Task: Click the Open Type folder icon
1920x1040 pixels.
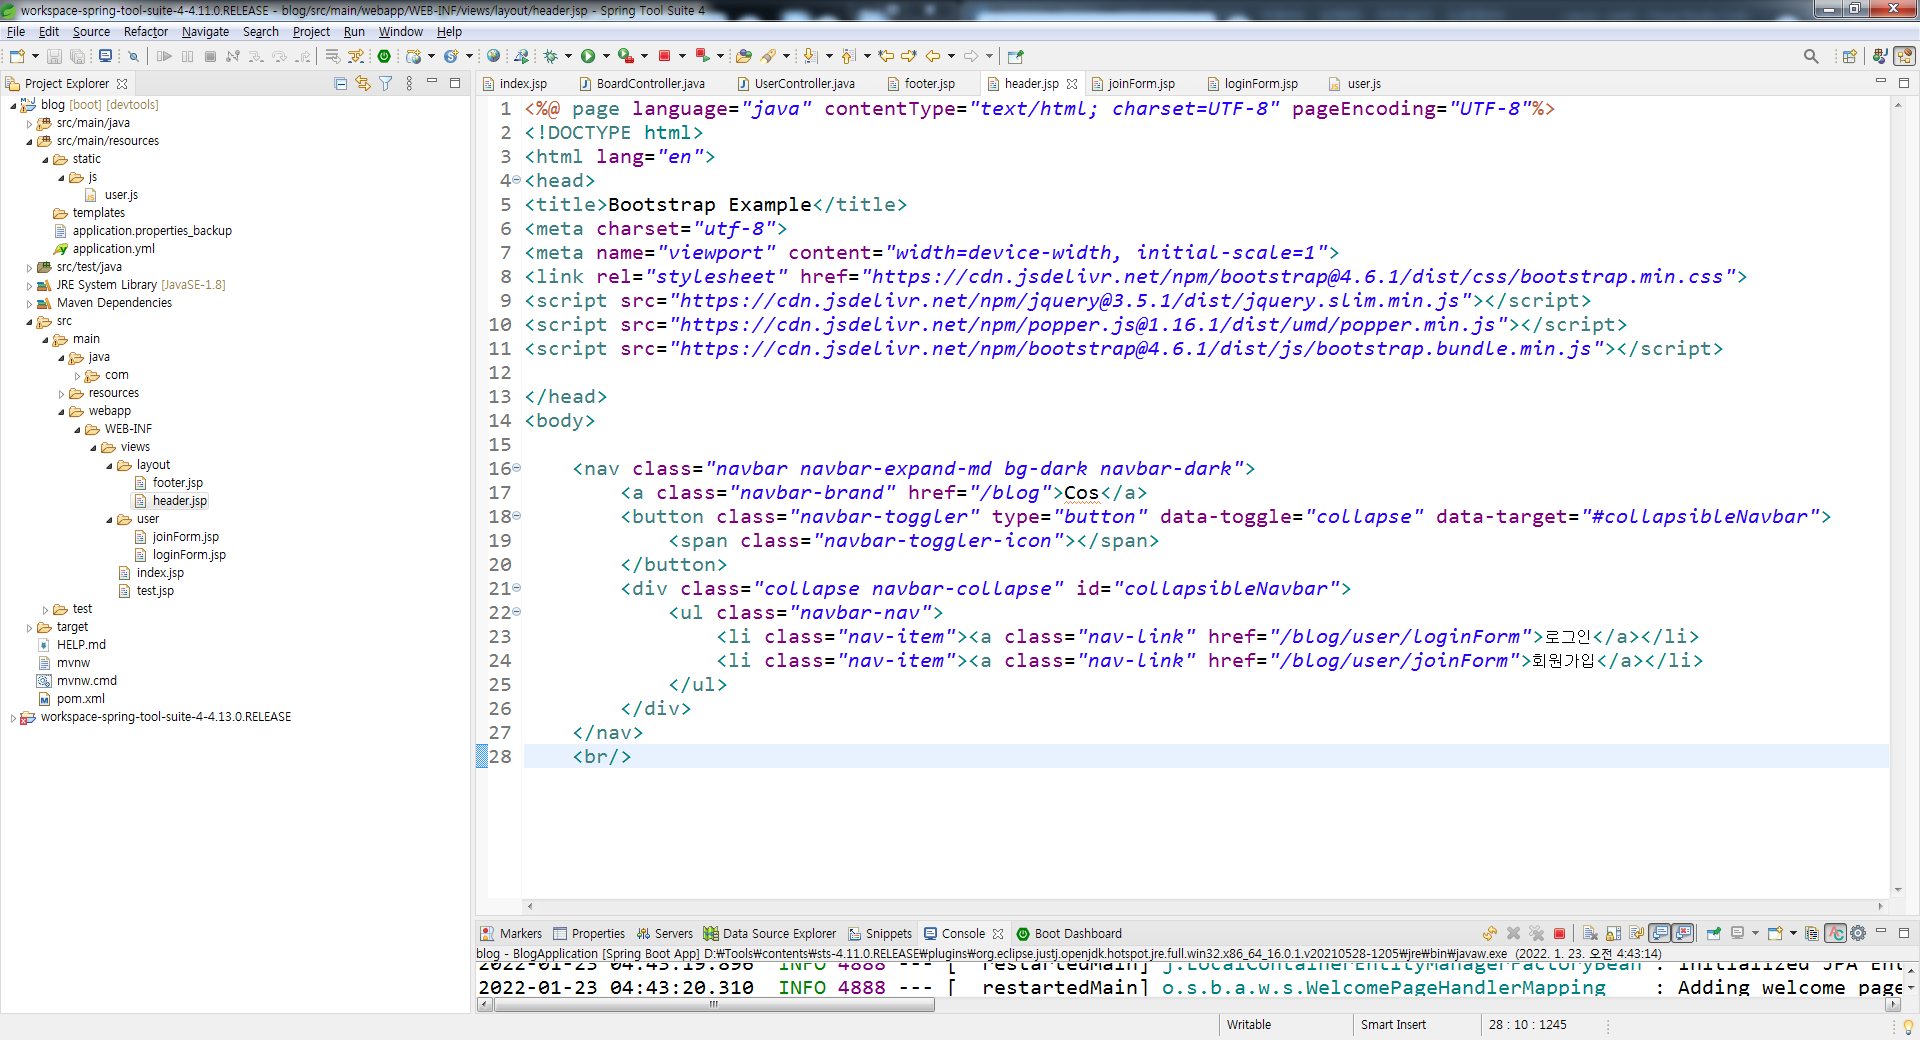Action: pos(744,56)
